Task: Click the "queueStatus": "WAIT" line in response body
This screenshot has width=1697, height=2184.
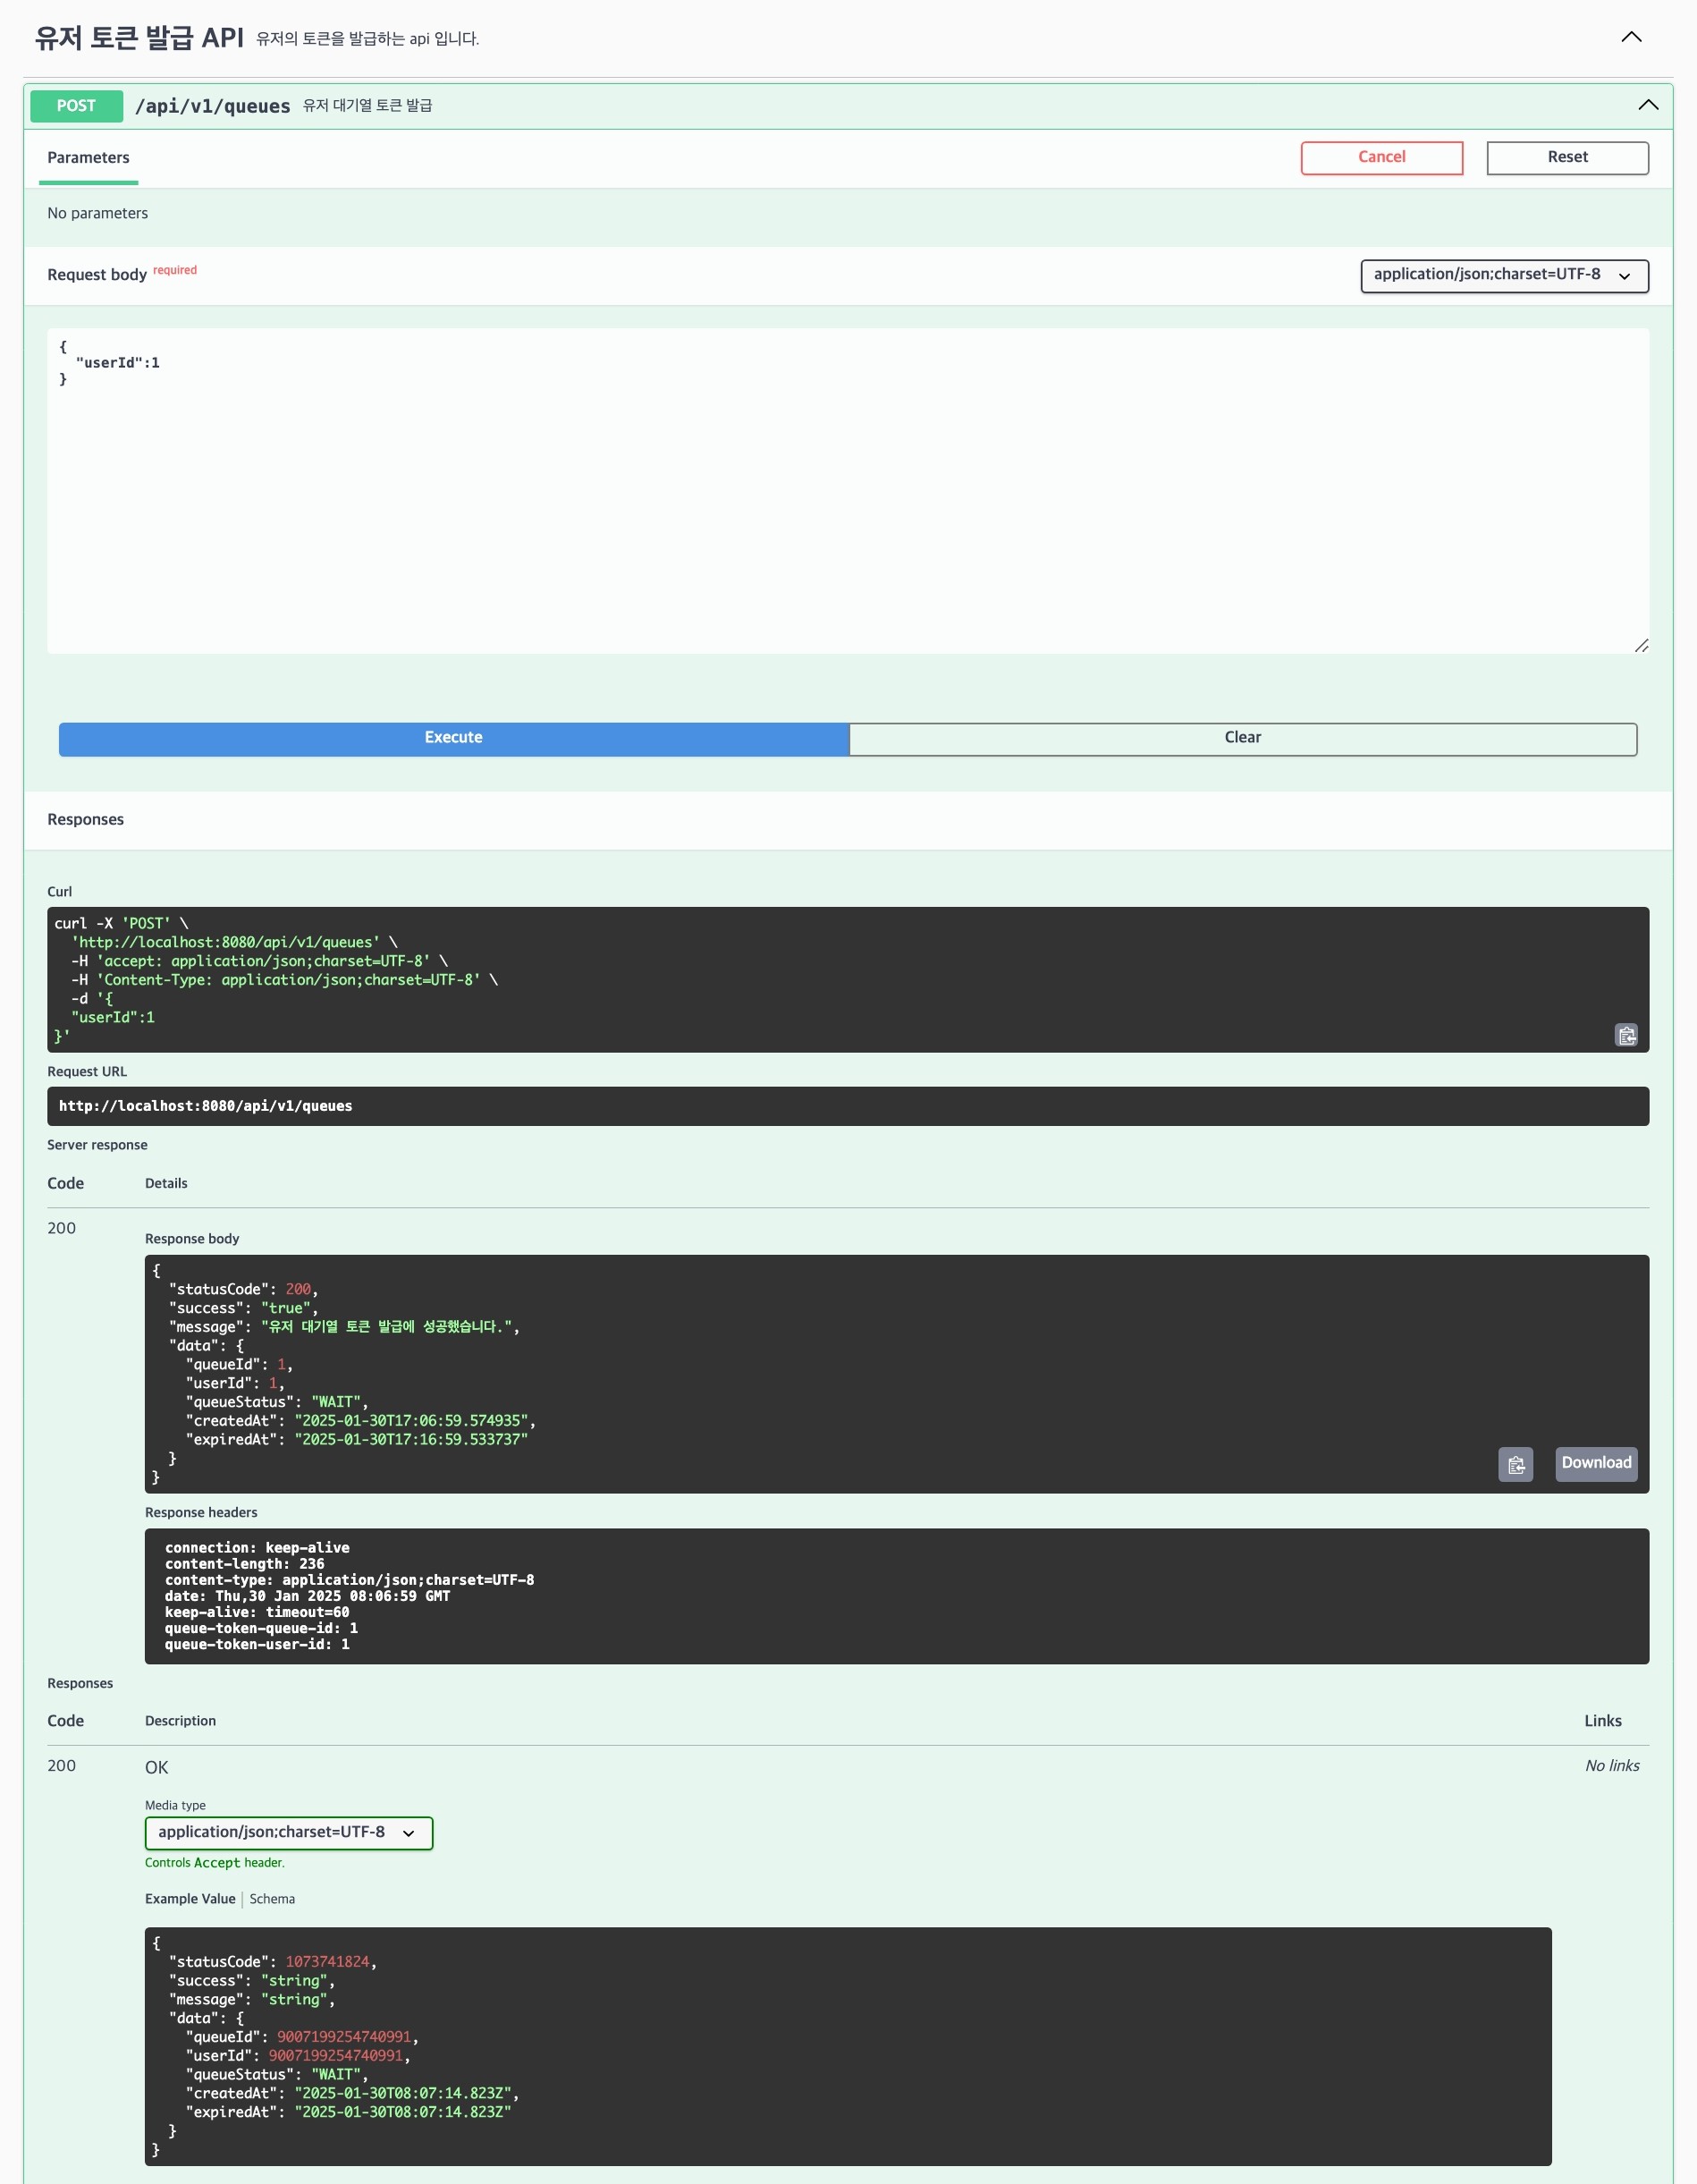Action: click(277, 1401)
